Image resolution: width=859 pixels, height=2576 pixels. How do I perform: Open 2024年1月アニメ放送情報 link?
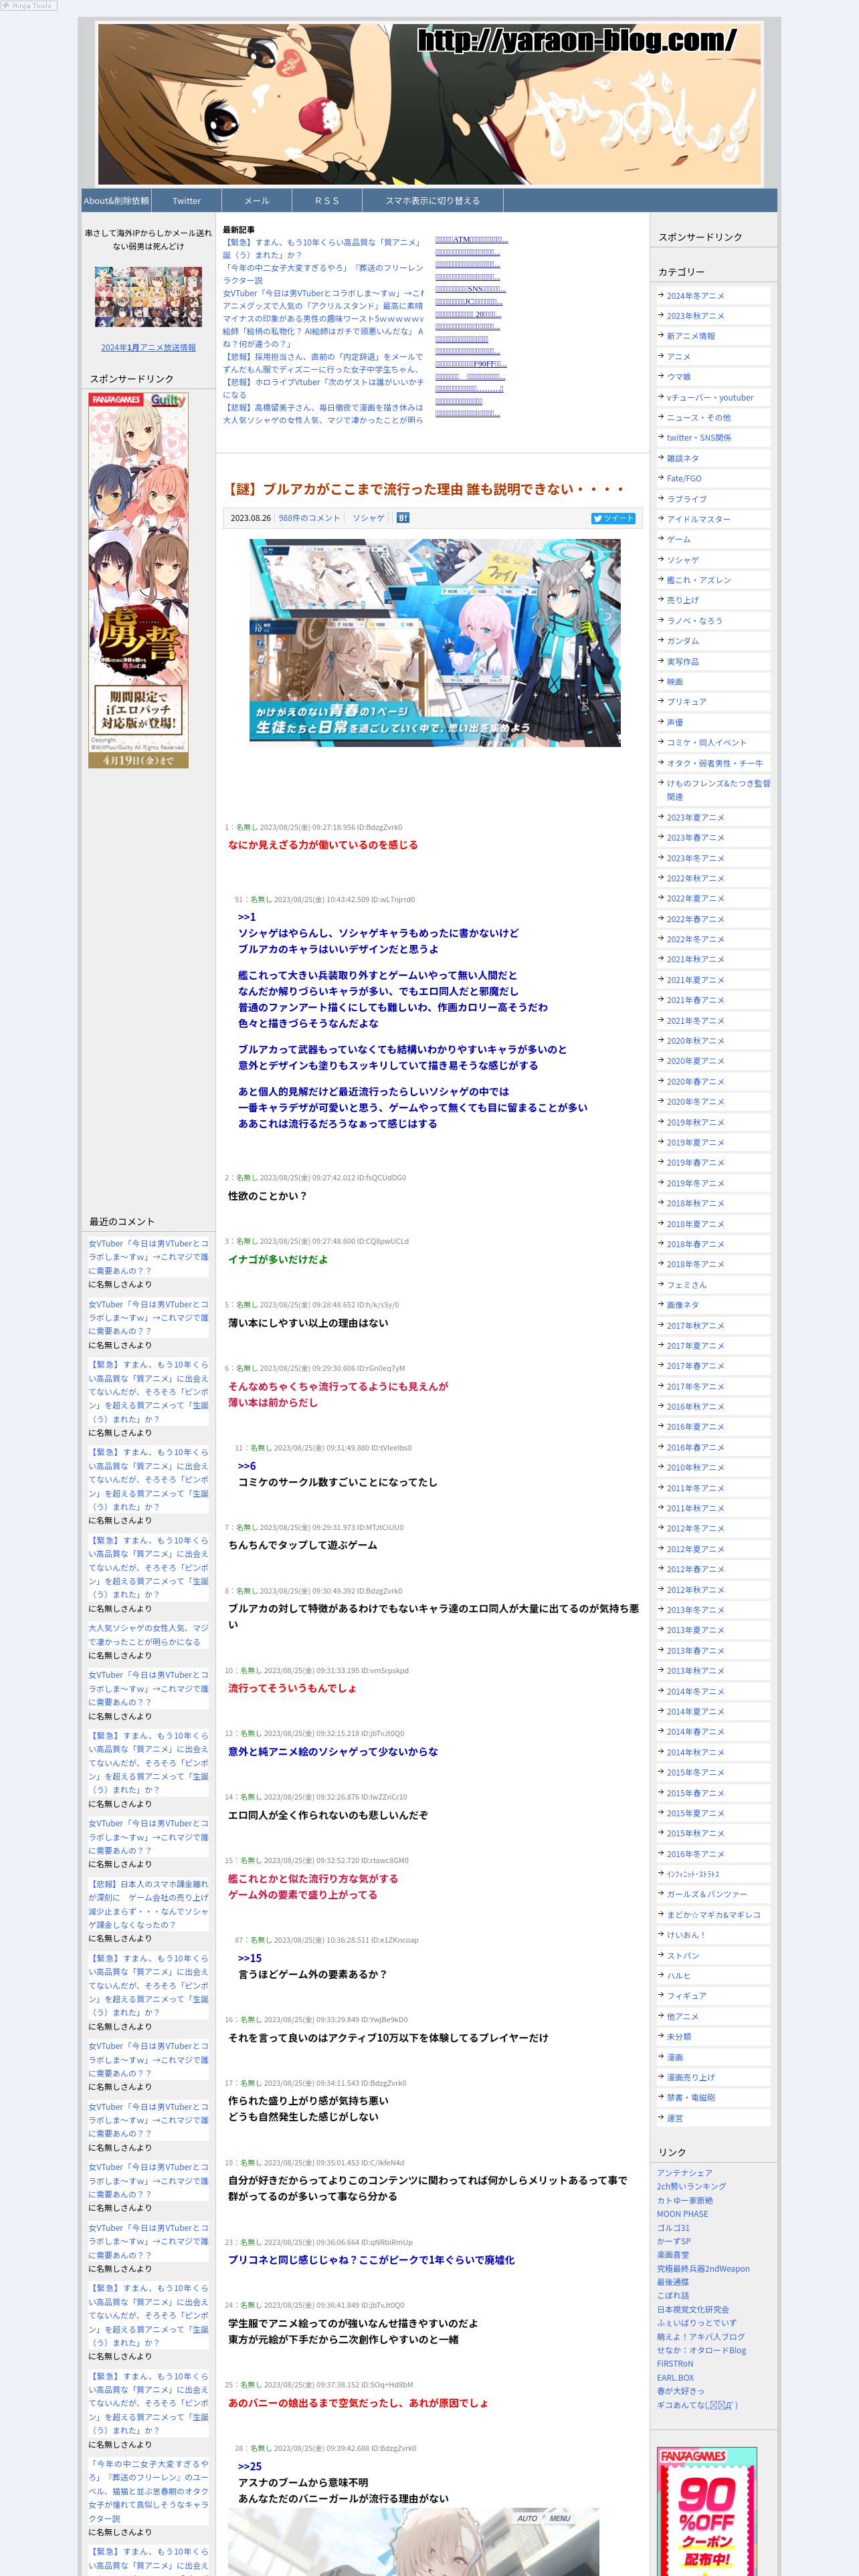tap(148, 348)
